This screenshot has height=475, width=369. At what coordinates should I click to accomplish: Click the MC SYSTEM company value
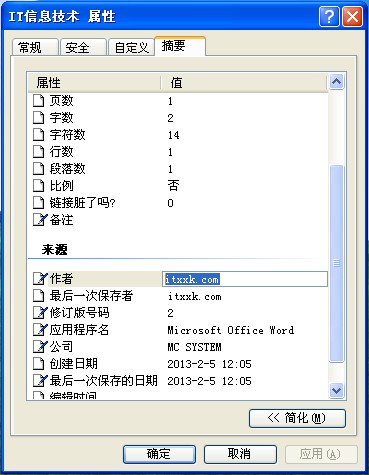tap(194, 347)
